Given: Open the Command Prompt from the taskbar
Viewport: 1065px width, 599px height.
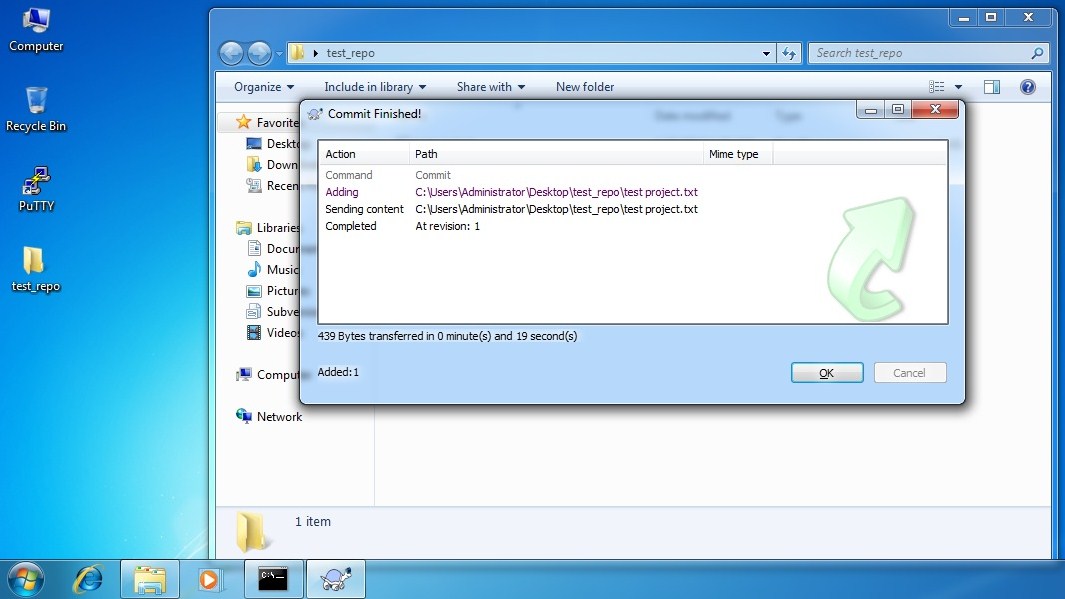Looking at the screenshot, I should point(273,578).
